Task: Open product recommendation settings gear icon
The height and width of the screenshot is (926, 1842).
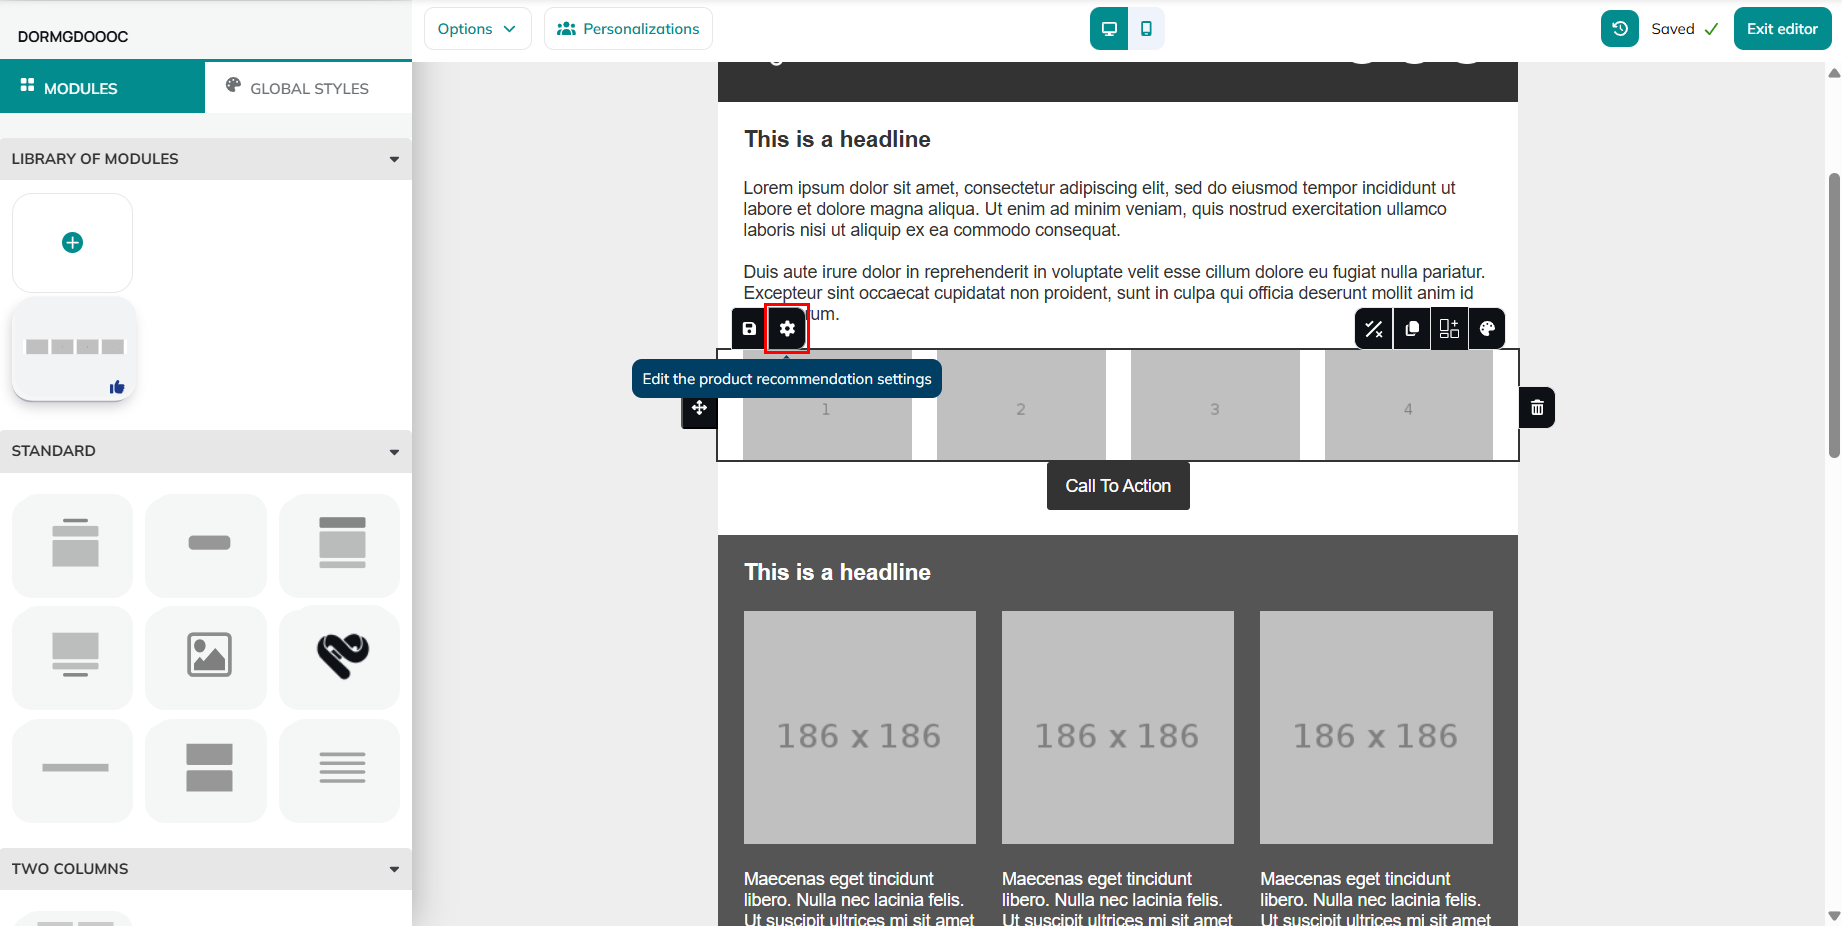Action: (787, 328)
